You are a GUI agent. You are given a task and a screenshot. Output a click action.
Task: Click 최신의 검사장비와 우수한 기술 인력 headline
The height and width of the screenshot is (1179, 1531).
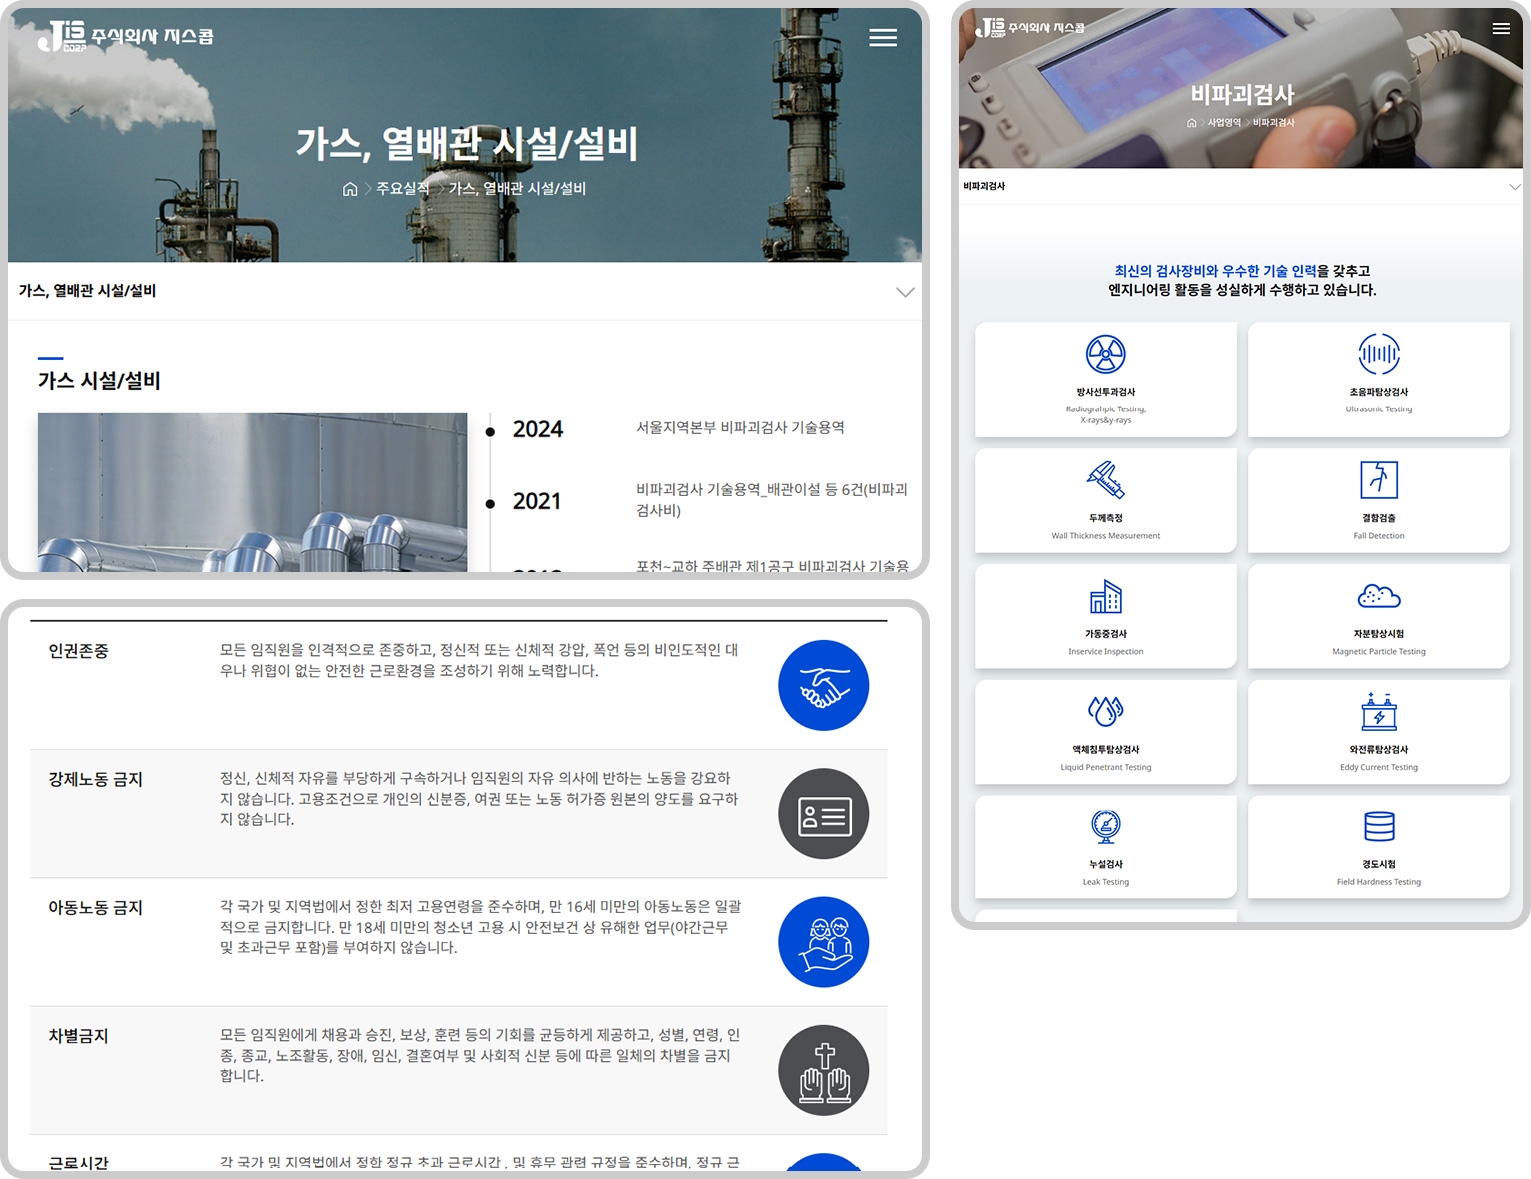coord(1215,271)
